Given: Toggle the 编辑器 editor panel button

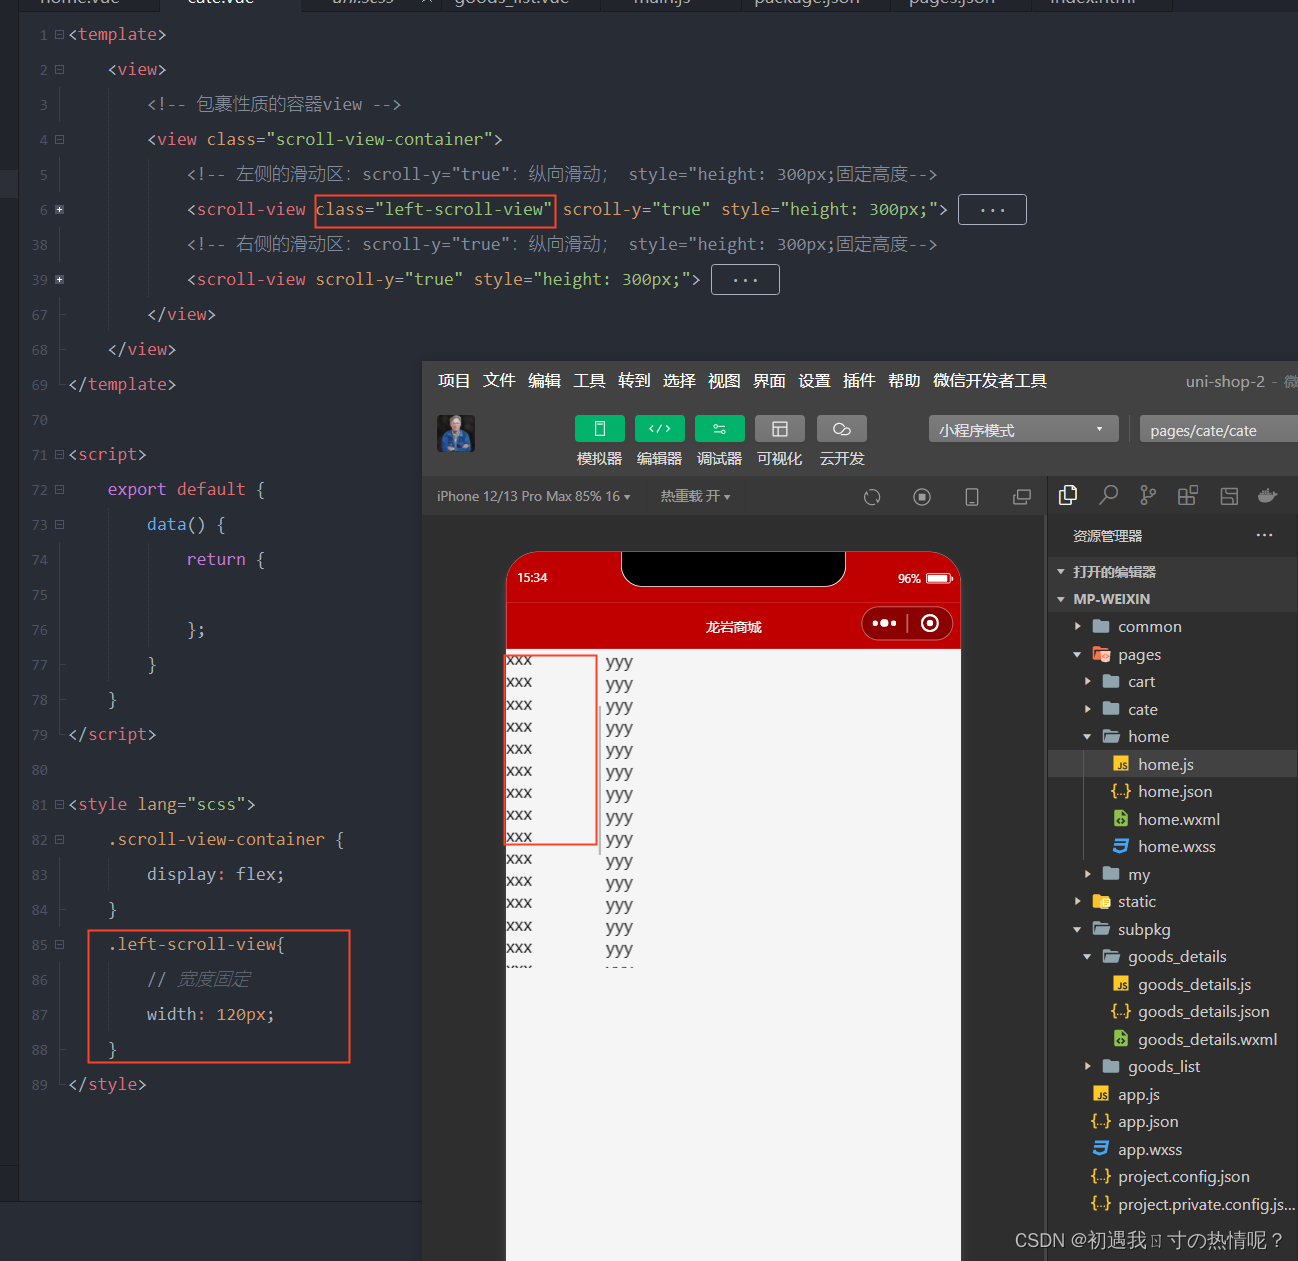Looking at the screenshot, I should coord(660,428).
